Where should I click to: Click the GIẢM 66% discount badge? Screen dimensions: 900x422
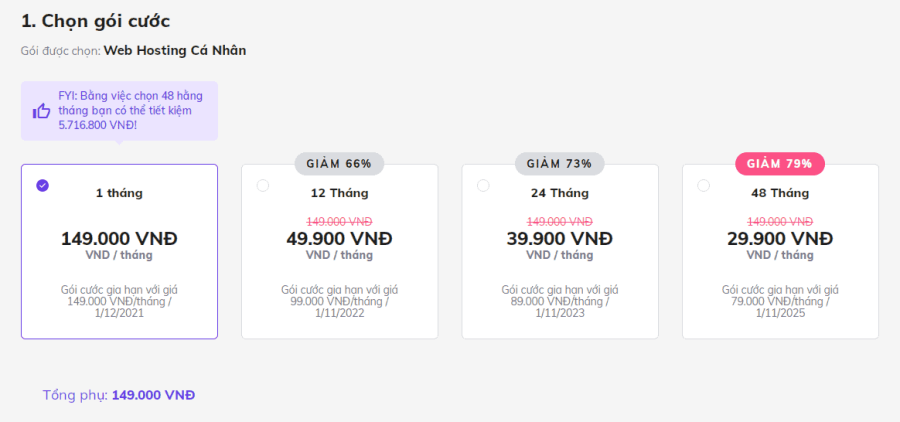coord(339,164)
